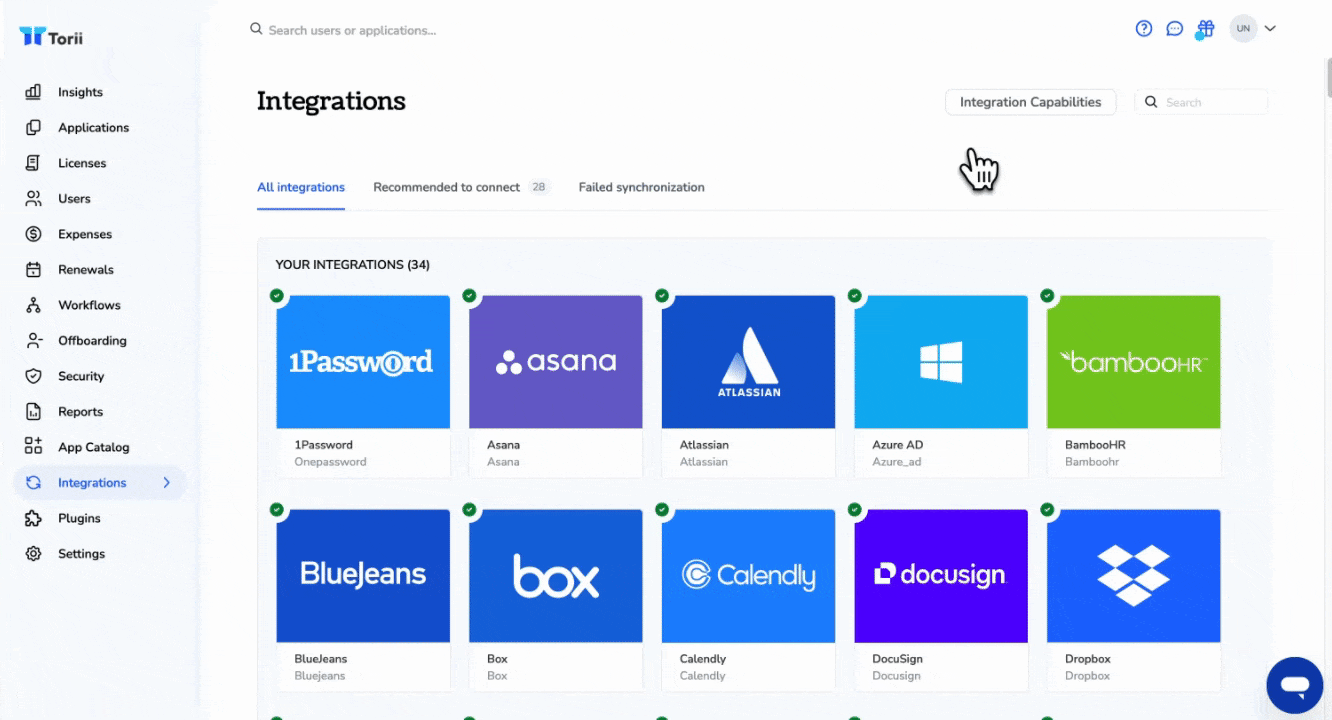Go to Insights in the sidebar

pos(80,92)
